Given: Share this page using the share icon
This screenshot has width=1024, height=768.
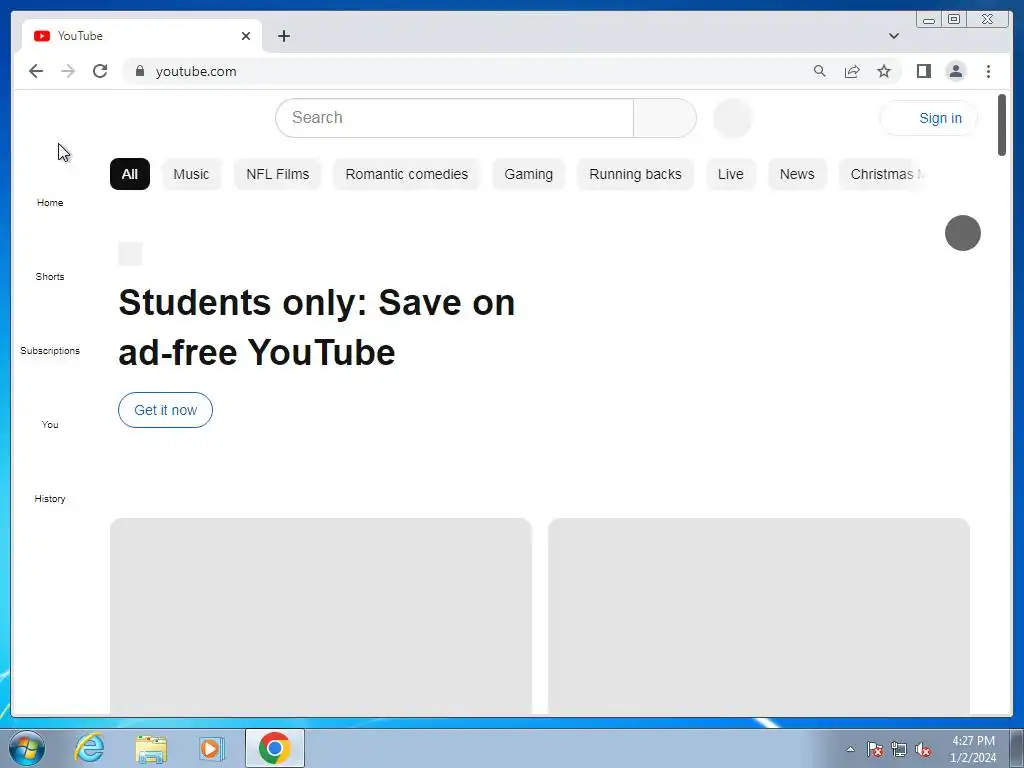Looking at the screenshot, I should pos(852,71).
